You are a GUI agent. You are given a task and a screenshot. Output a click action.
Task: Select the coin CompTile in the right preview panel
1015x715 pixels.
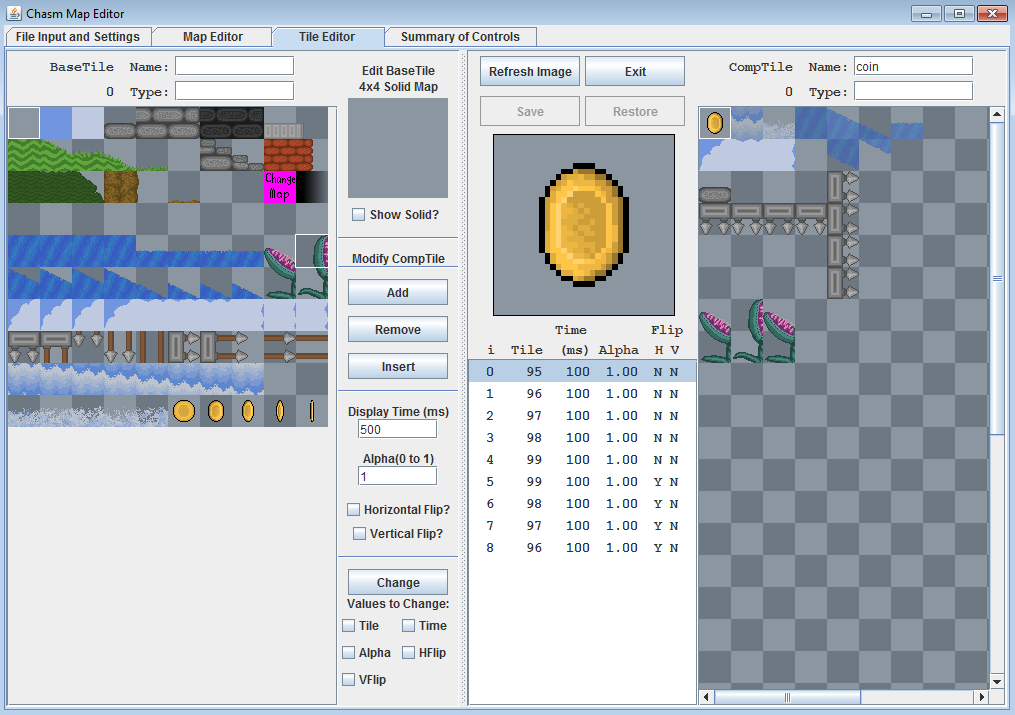(x=714, y=123)
